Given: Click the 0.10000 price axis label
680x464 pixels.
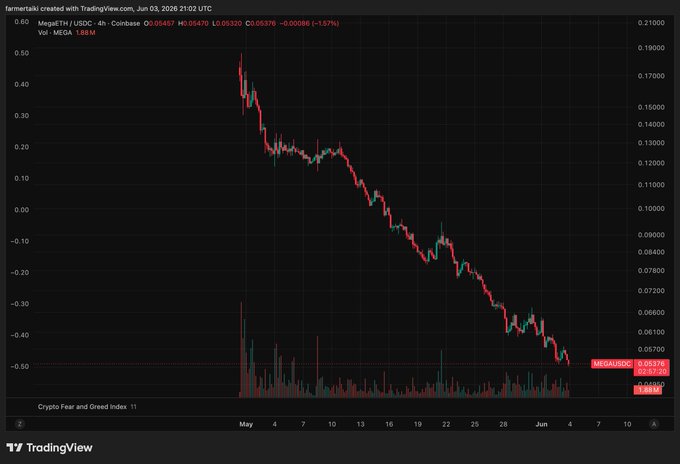Looking at the screenshot, I should point(651,209).
